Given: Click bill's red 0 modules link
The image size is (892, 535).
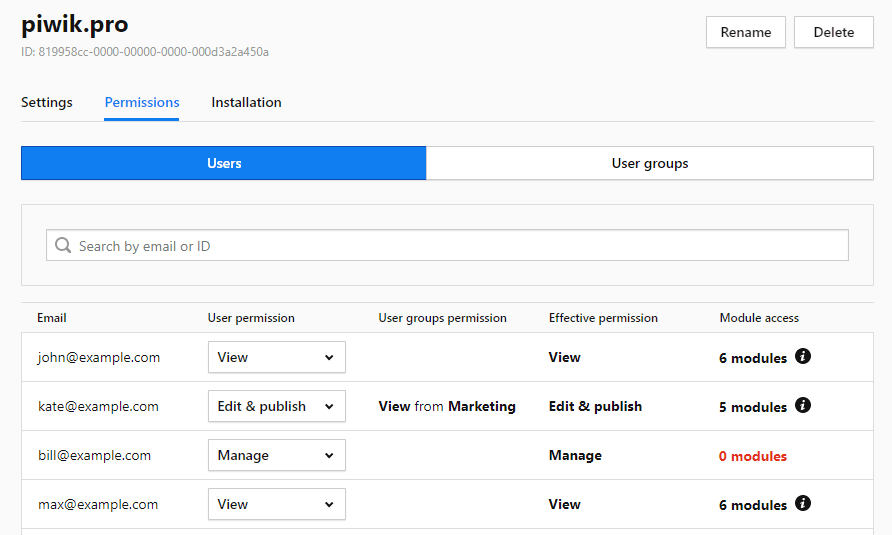Looking at the screenshot, I should [x=752, y=456].
